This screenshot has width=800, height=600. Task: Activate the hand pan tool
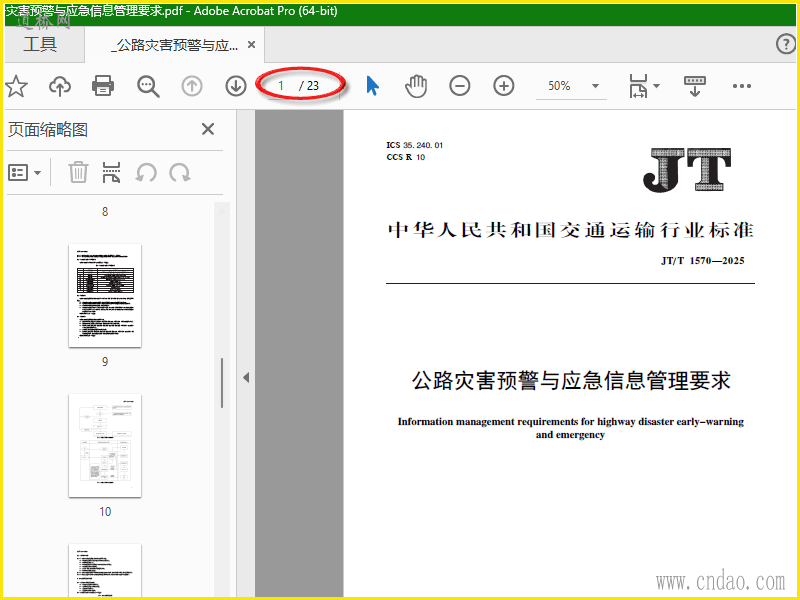(416, 86)
